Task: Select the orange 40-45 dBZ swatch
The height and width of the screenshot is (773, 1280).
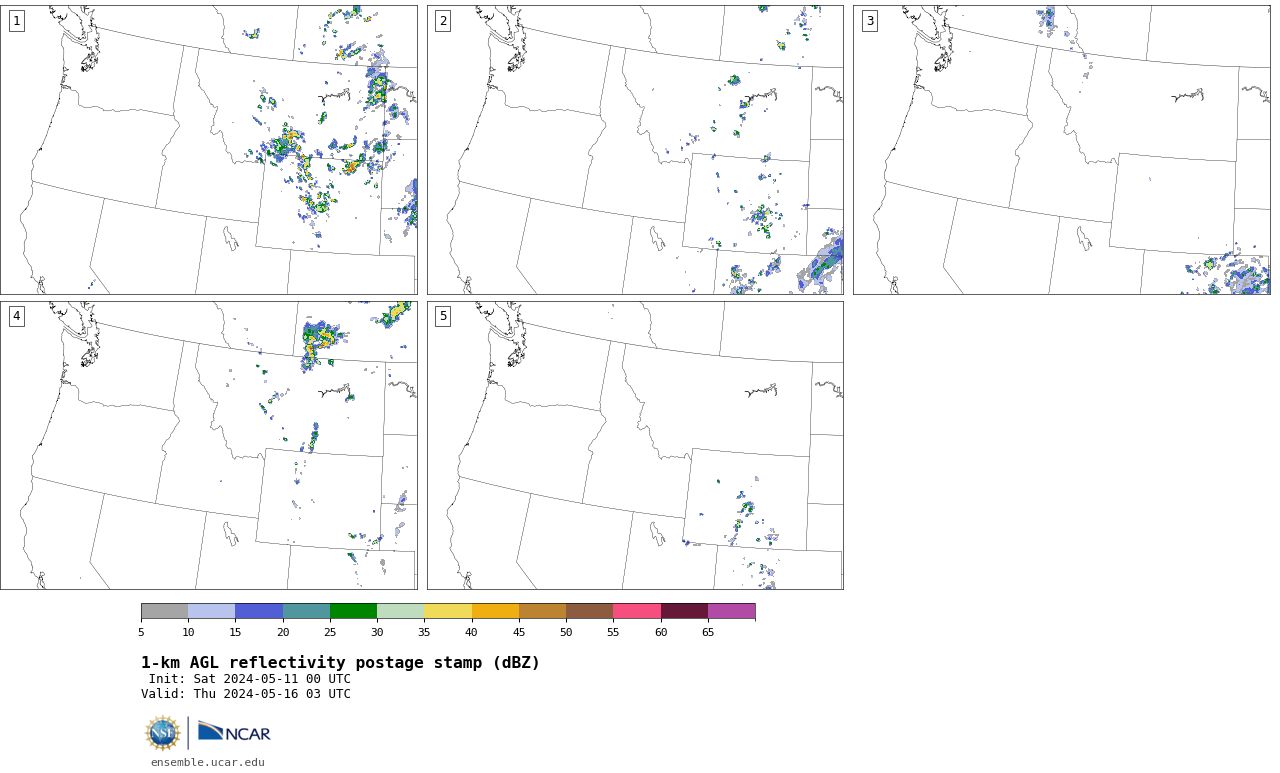Action: [495, 611]
